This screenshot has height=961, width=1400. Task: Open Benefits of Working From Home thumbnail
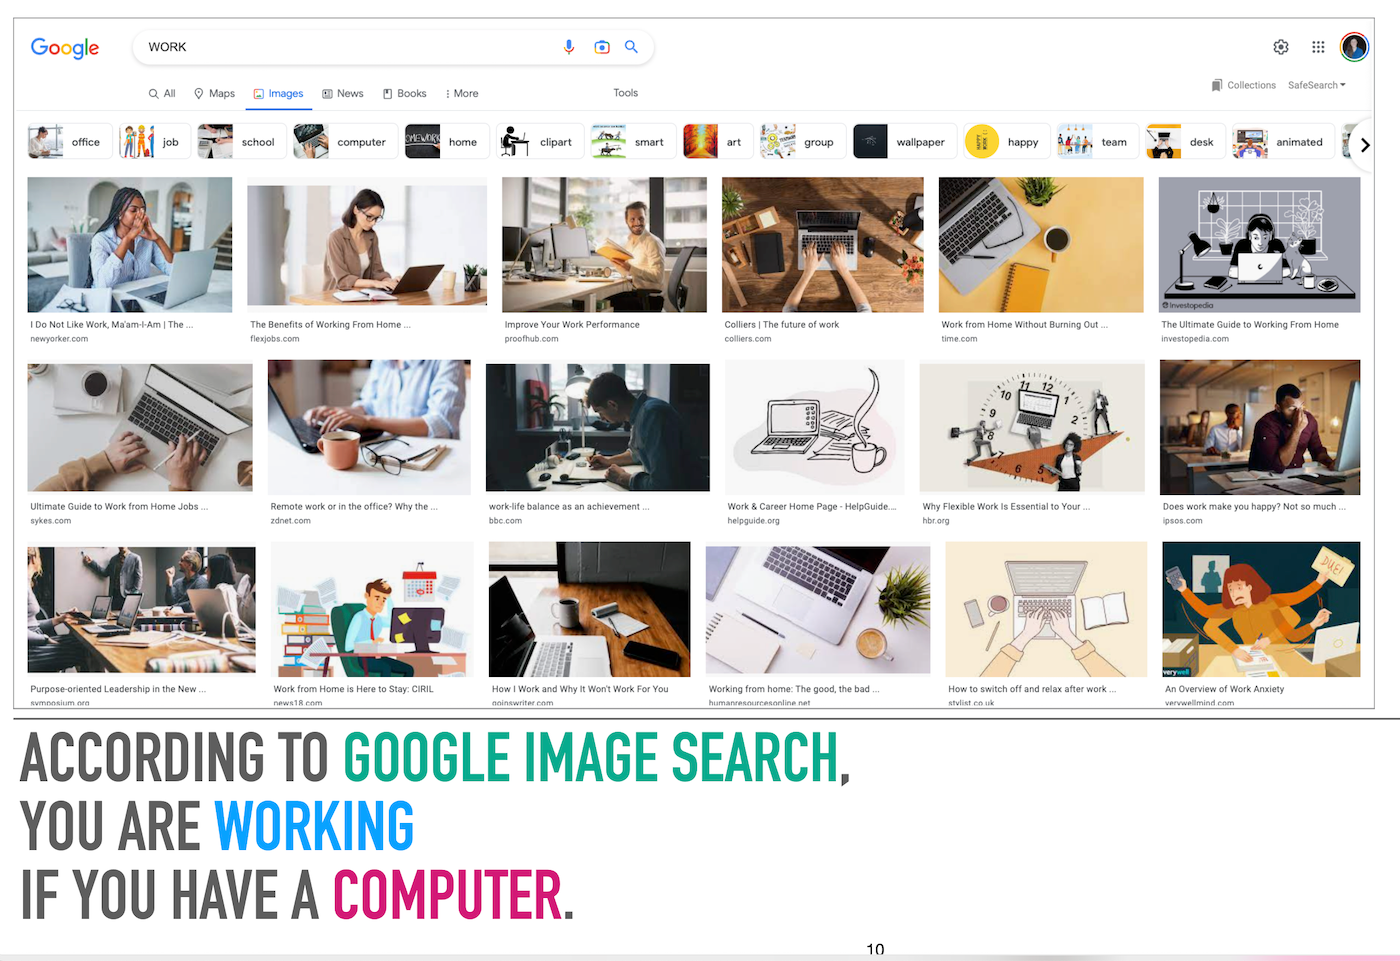coord(367,245)
